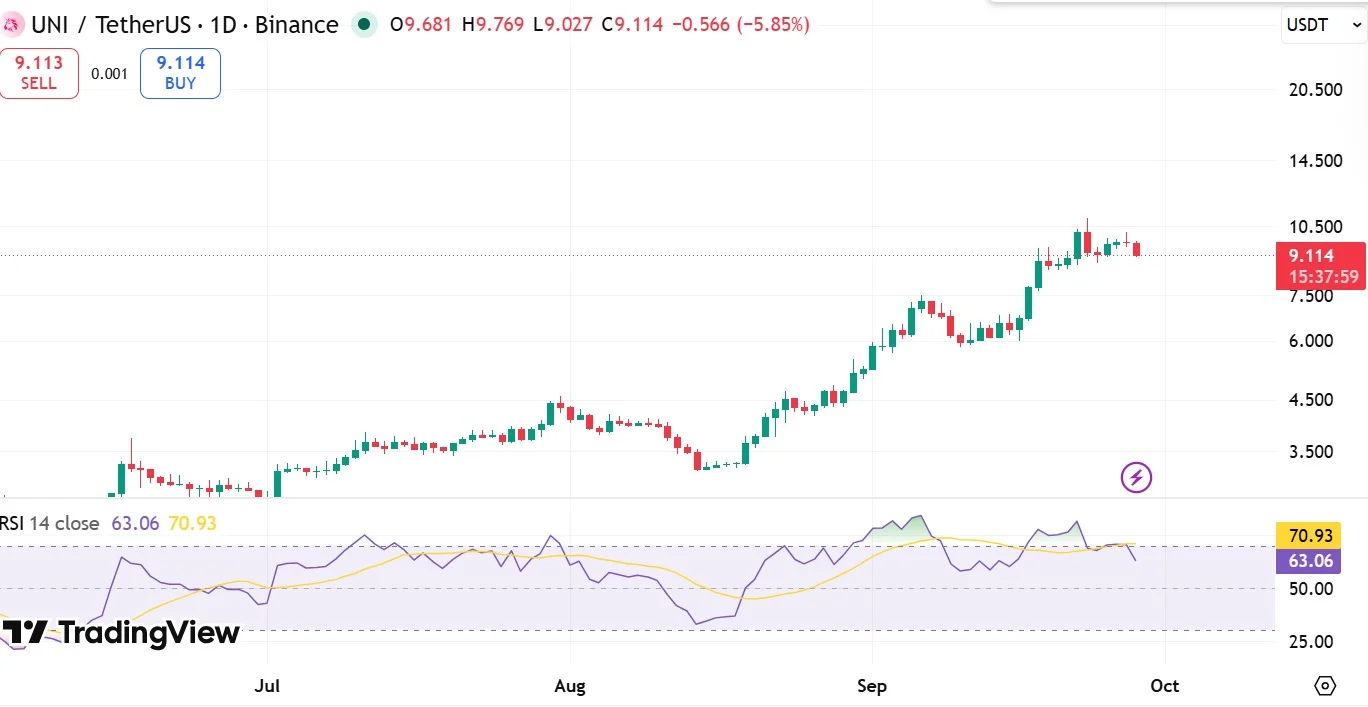This screenshot has height=707, width=1368.
Task: Click the 7.500 price axis label
Action: click(x=1311, y=296)
